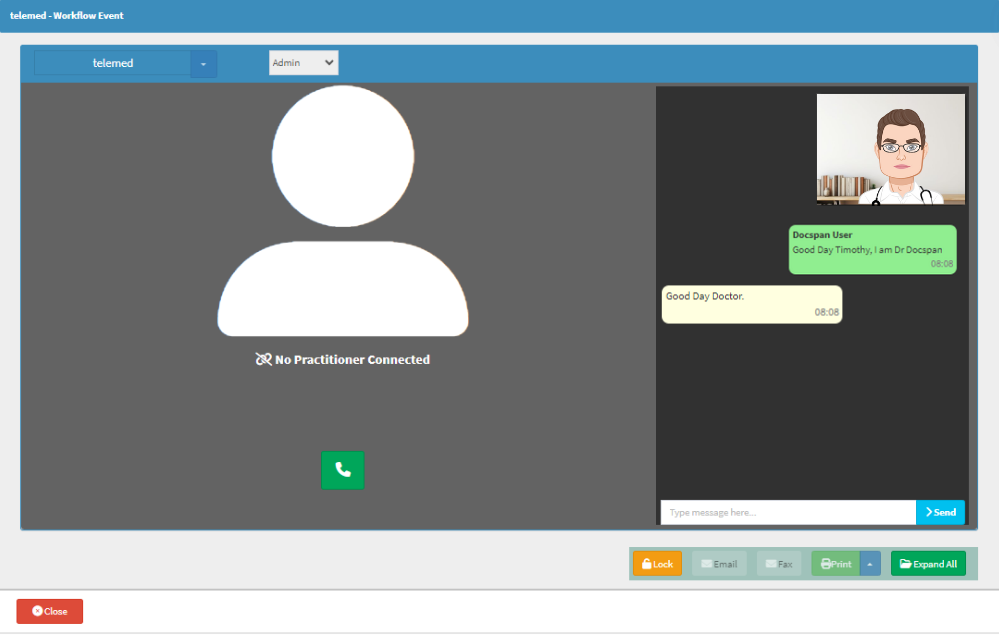Lock the workflow event

pos(658,564)
